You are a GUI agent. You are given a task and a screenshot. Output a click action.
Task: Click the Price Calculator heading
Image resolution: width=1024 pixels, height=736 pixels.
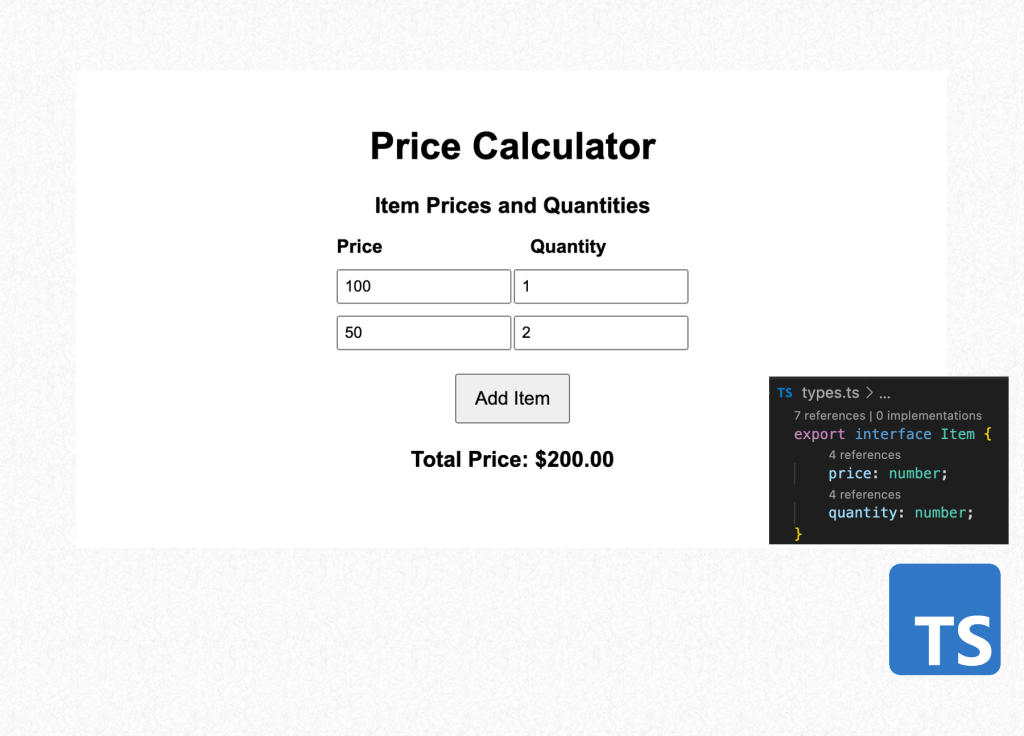tap(512, 146)
